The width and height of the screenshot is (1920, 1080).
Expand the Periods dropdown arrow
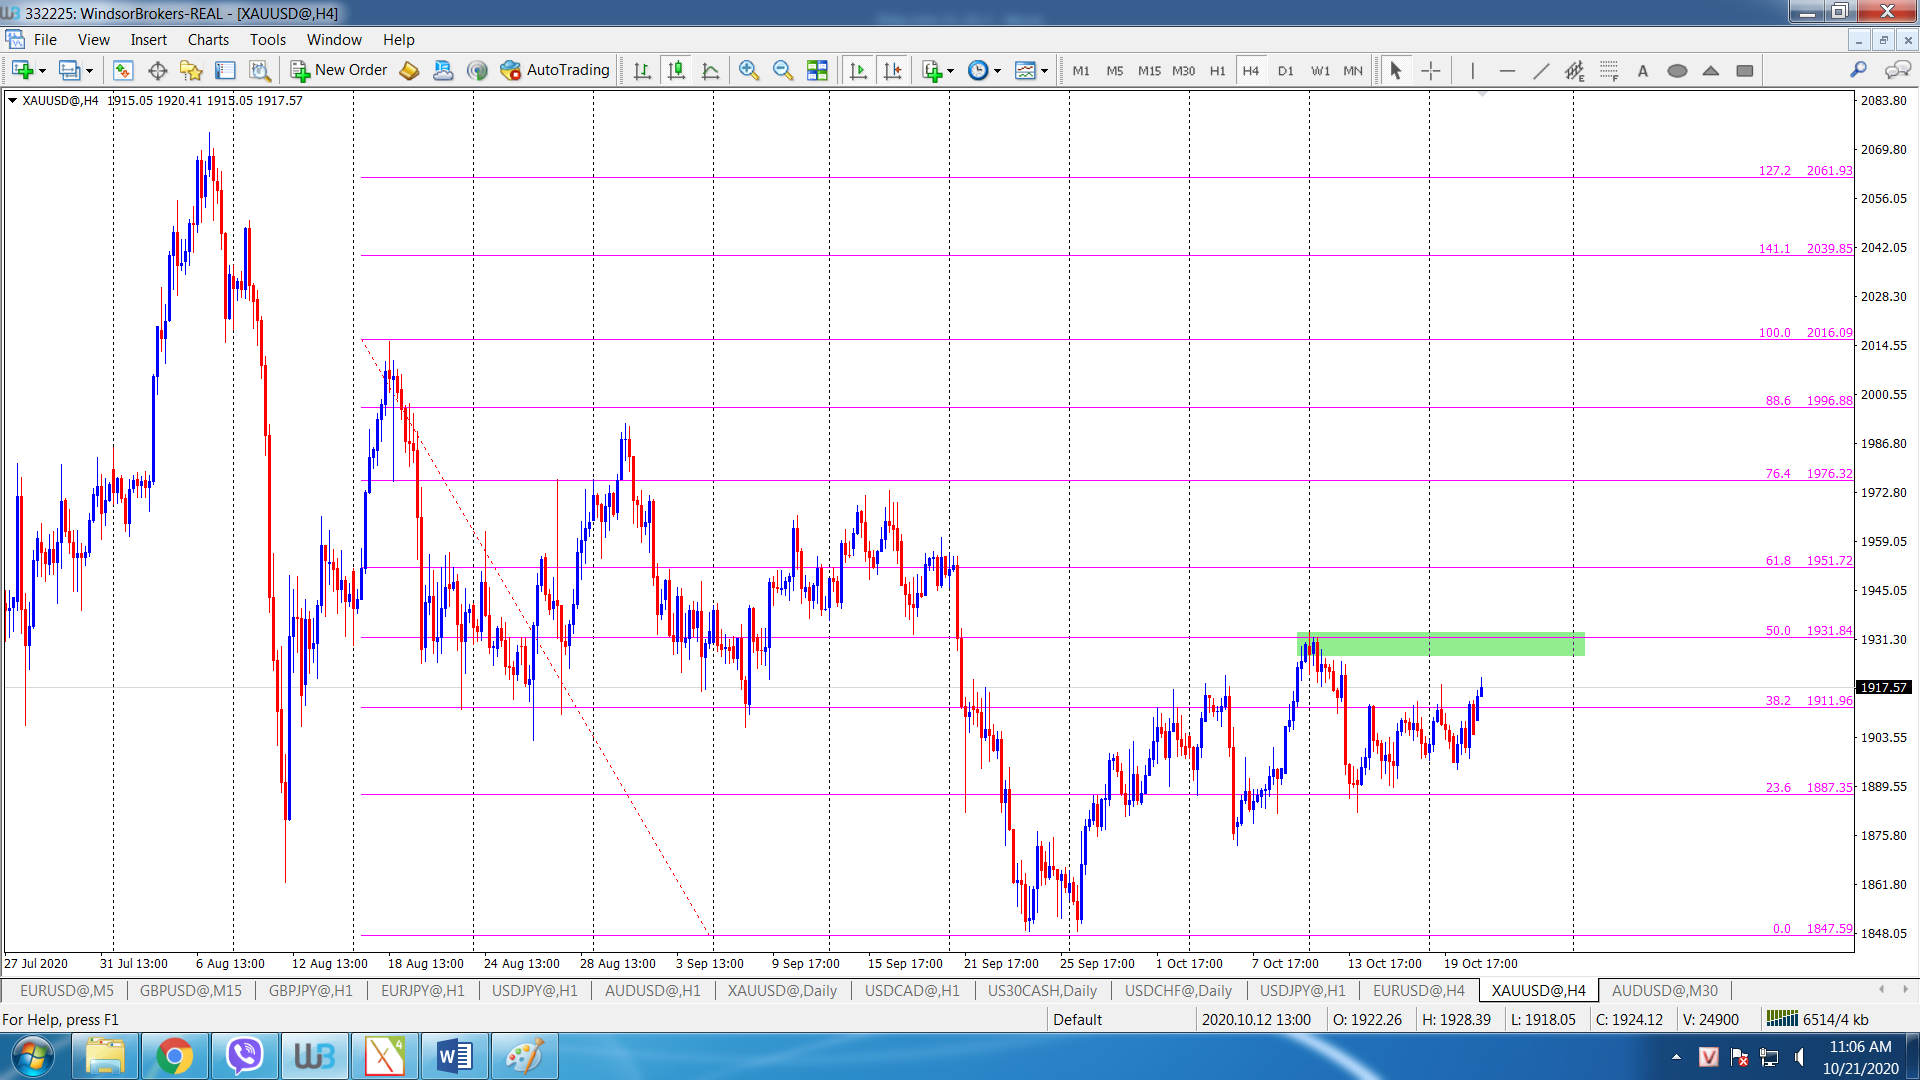tap(997, 71)
